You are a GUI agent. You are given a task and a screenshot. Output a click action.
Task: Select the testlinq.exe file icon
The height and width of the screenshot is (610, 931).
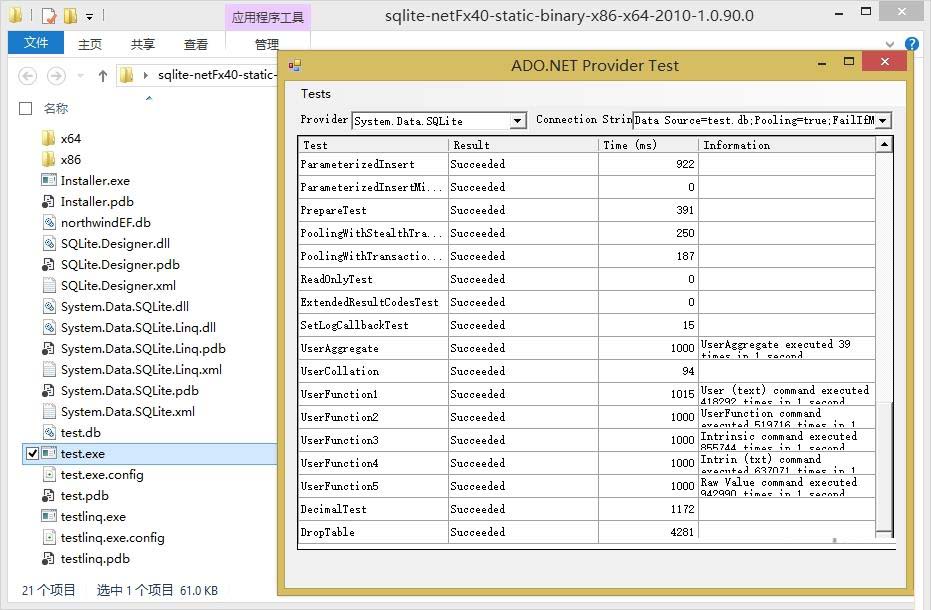pyautogui.click(x=49, y=516)
